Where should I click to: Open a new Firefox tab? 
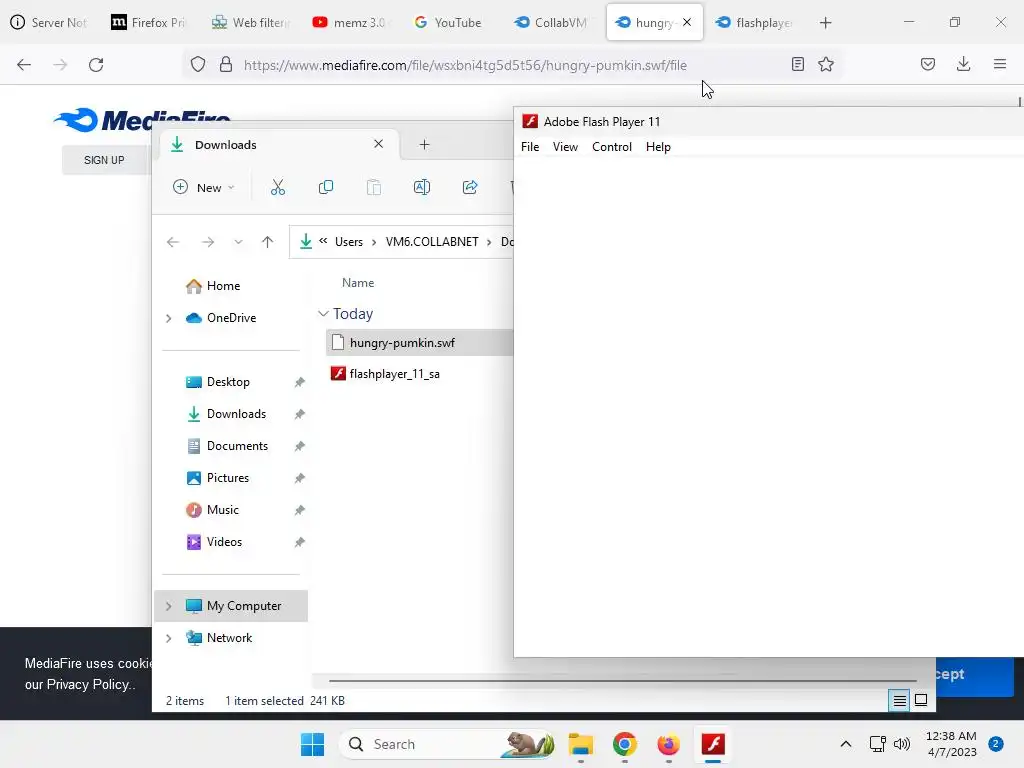[825, 23]
